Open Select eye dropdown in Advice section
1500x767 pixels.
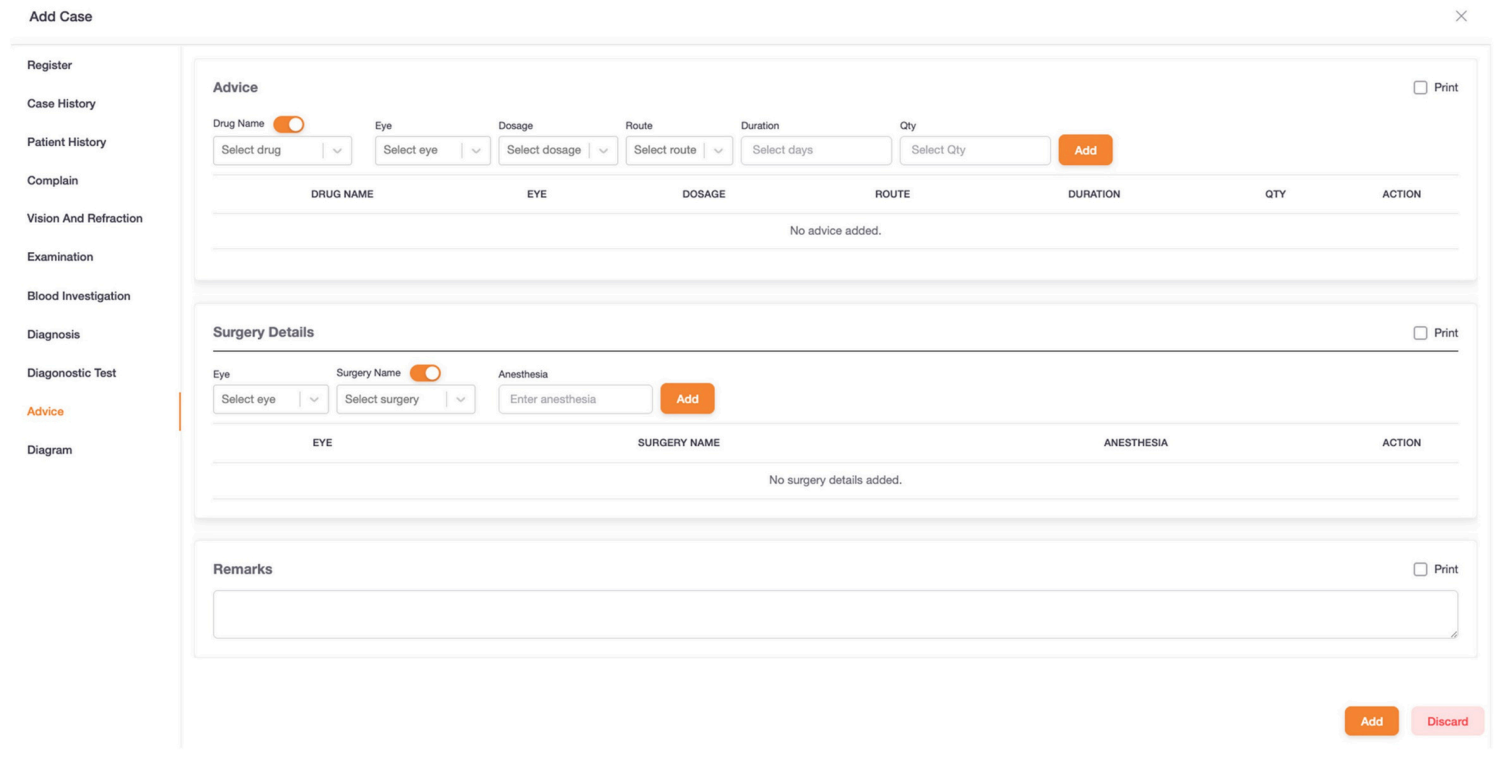(x=432, y=150)
